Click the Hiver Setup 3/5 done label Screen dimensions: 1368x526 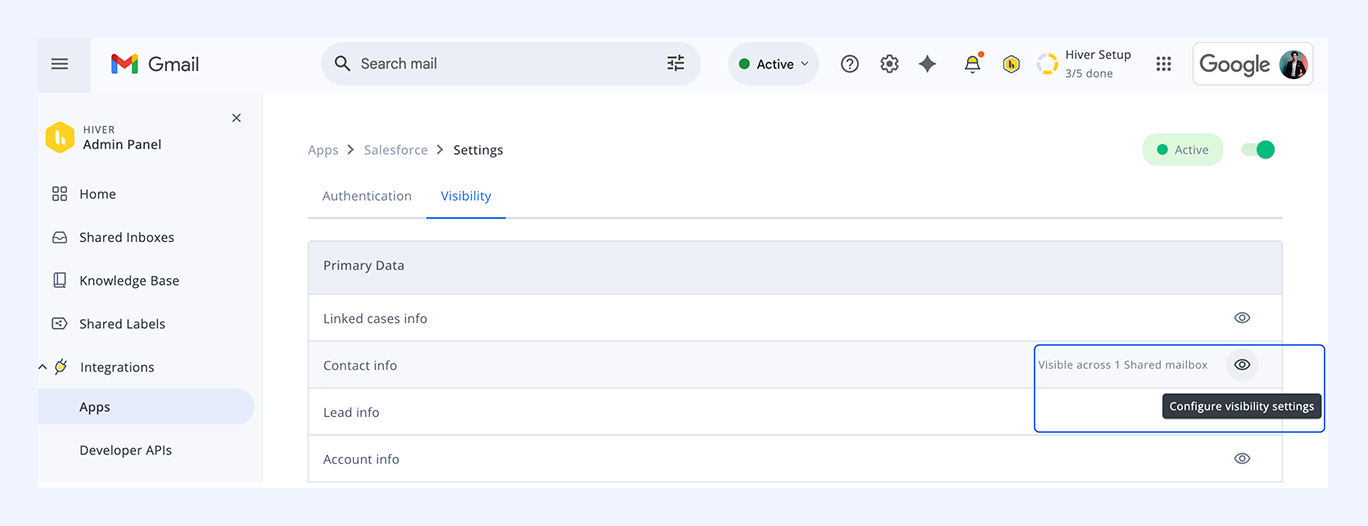point(1098,64)
